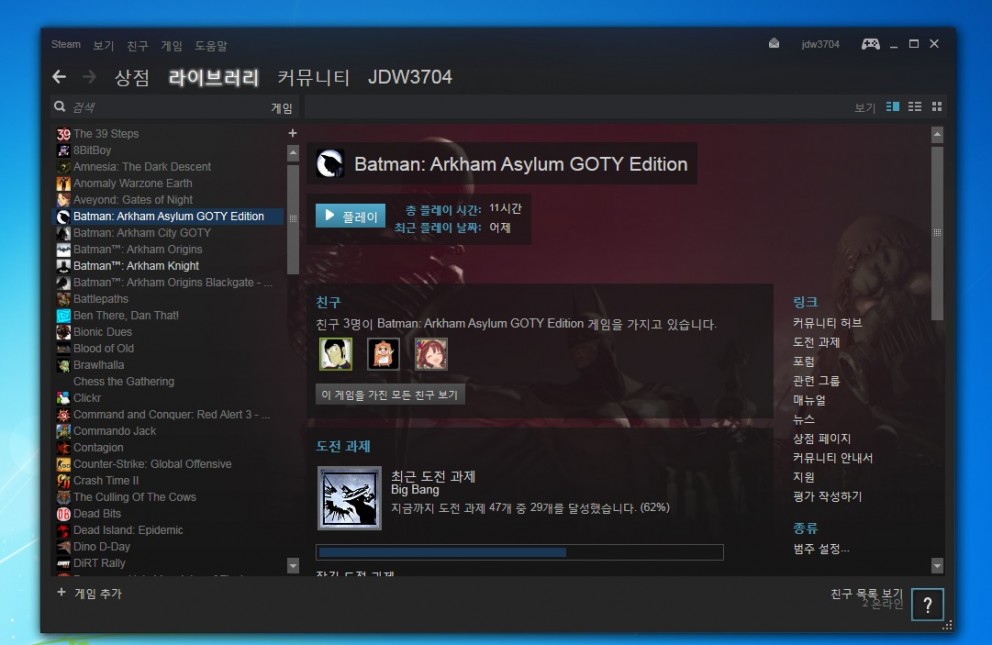Click the Clickr list icon
The width and height of the screenshot is (992, 645).
tap(63, 398)
